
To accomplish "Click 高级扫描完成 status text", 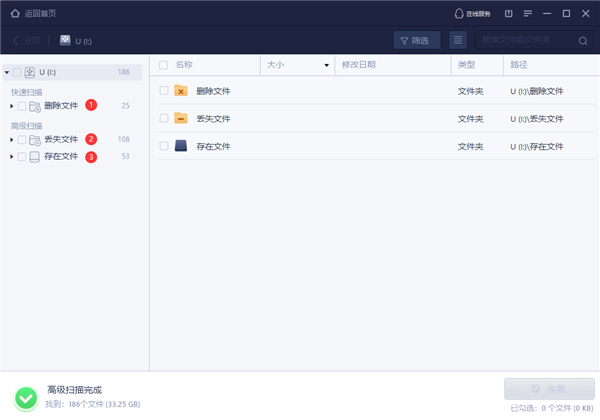I will (75, 390).
